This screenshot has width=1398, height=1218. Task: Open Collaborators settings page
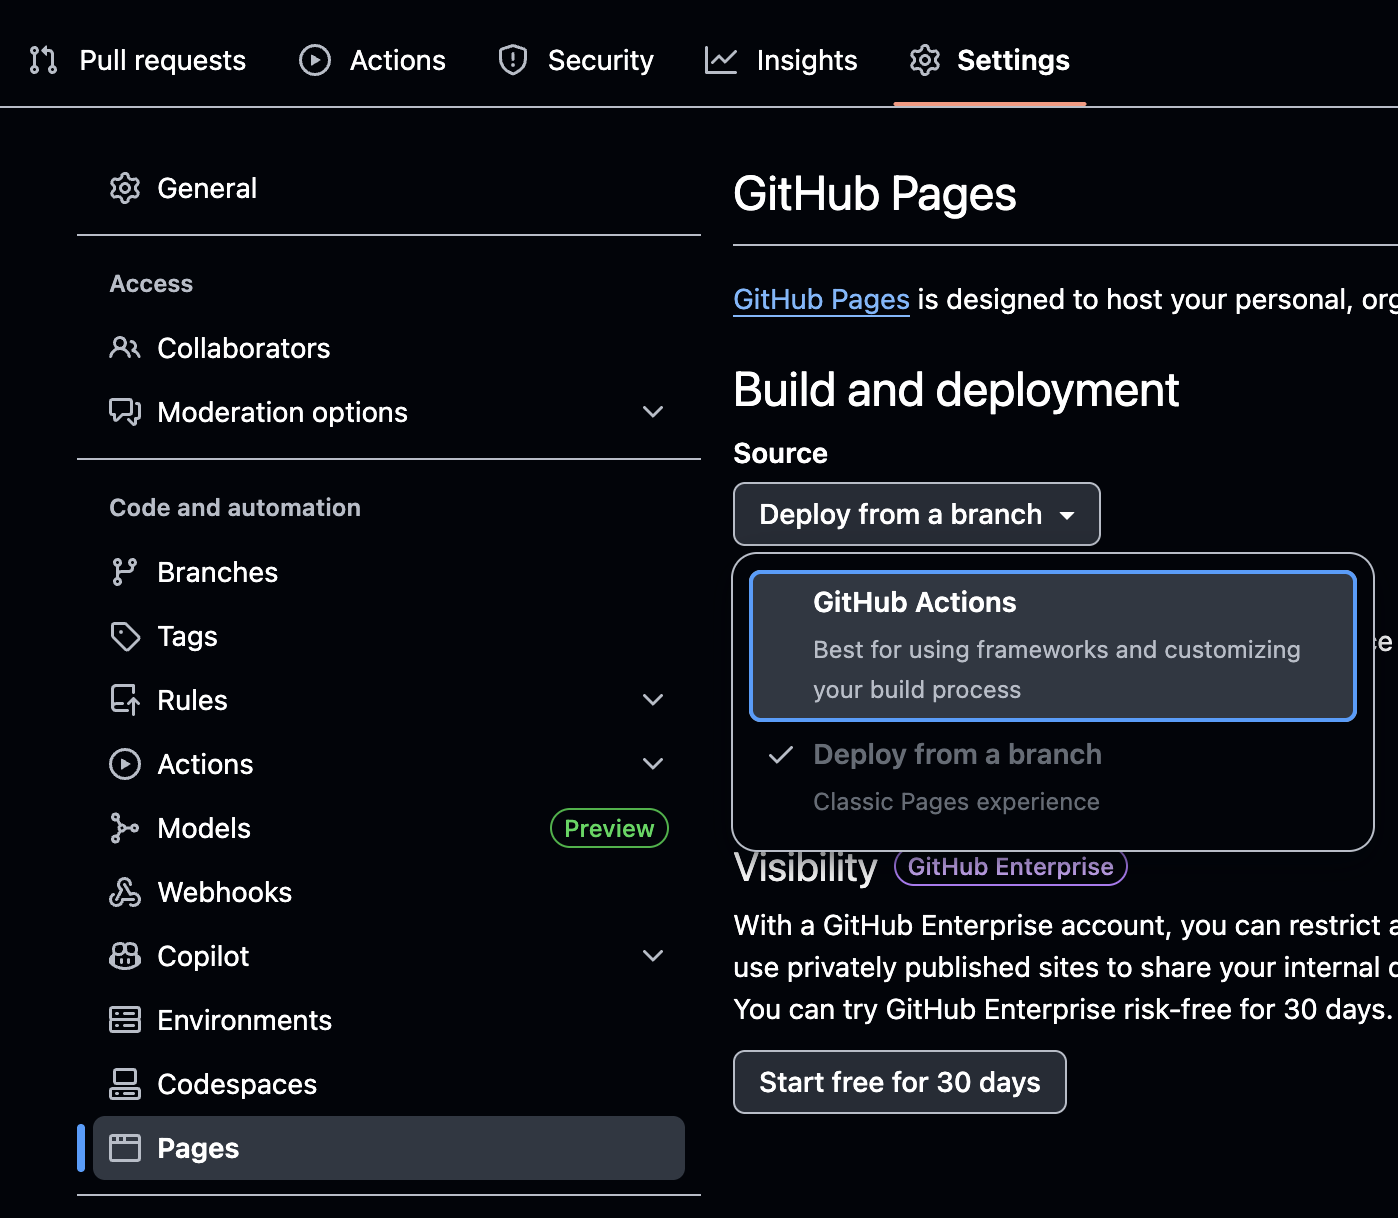tap(389, 348)
